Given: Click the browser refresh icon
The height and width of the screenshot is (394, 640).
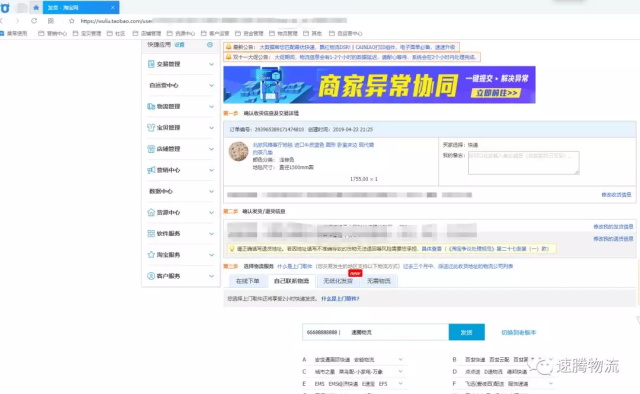Looking at the screenshot, I should tap(34, 20).
